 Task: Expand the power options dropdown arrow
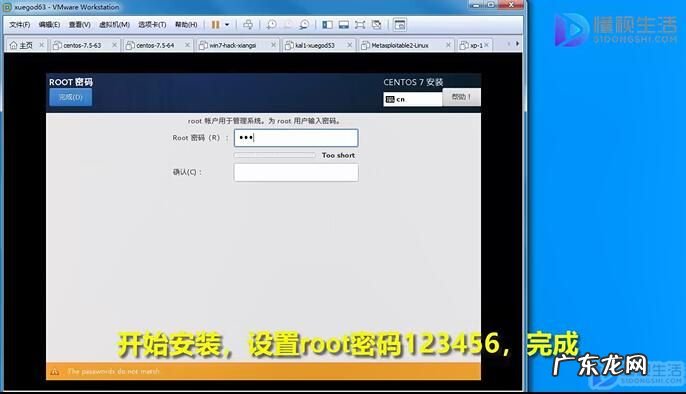(227, 25)
